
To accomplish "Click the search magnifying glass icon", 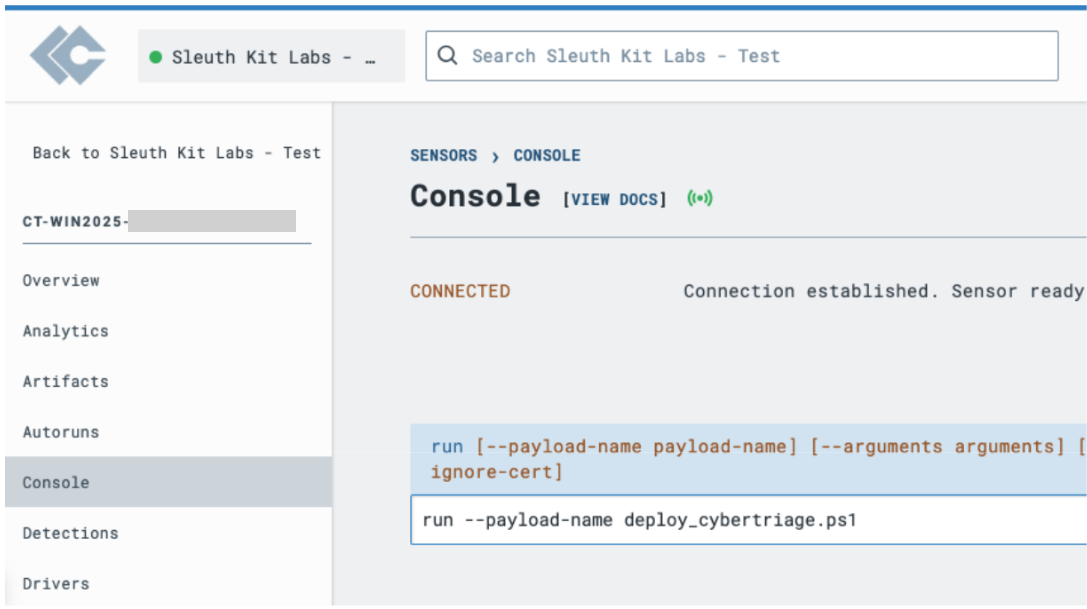I will tap(446, 56).
